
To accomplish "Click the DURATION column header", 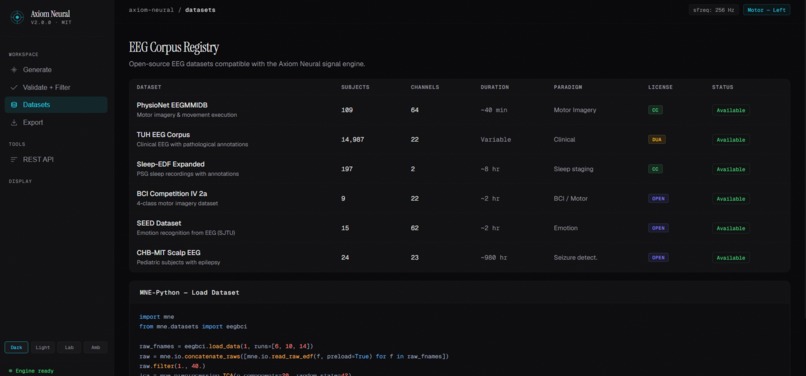I will point(494,87).
